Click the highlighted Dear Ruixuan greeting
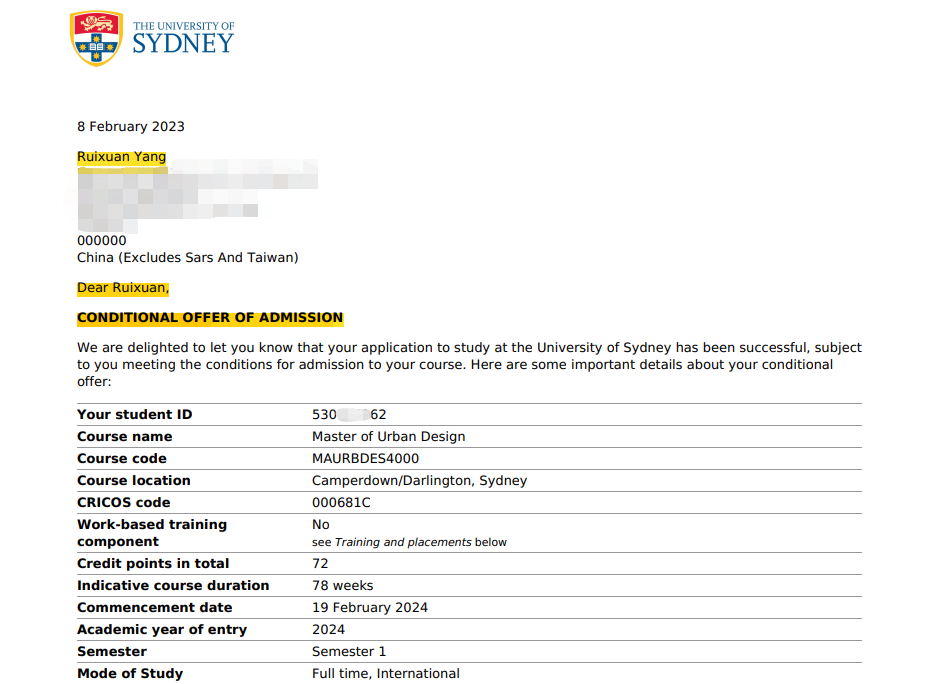Screen dimensions: 937x684 [123, 288]
